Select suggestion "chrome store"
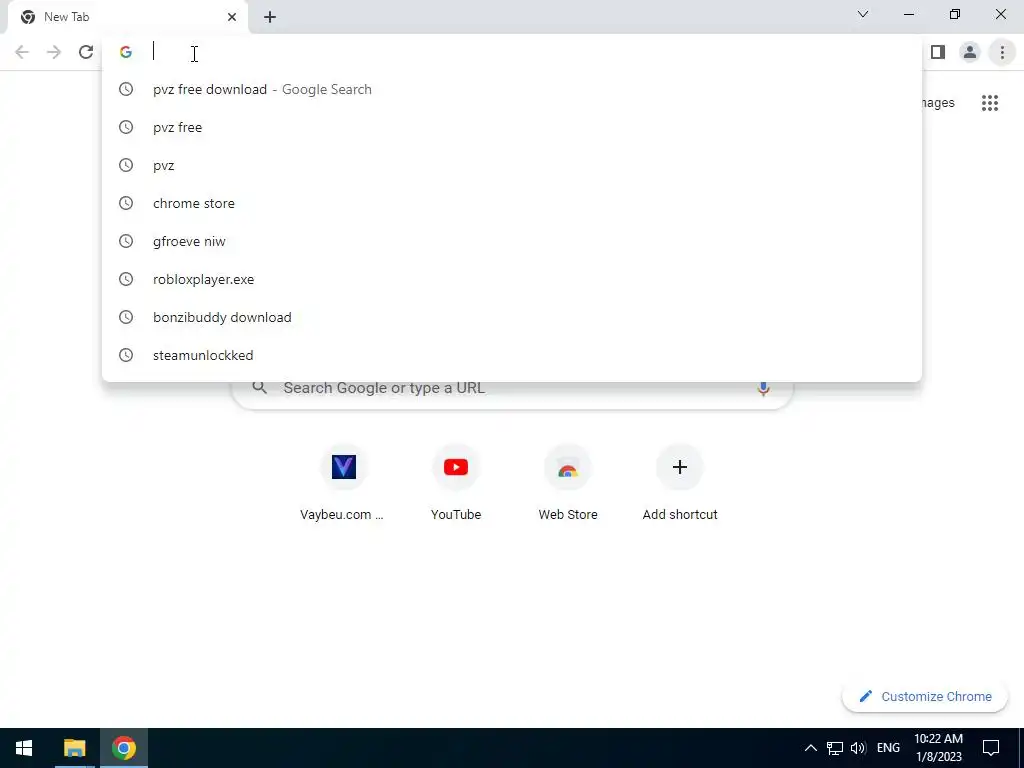This screenshot has width=1024, height=768. (x=512, y=203)
